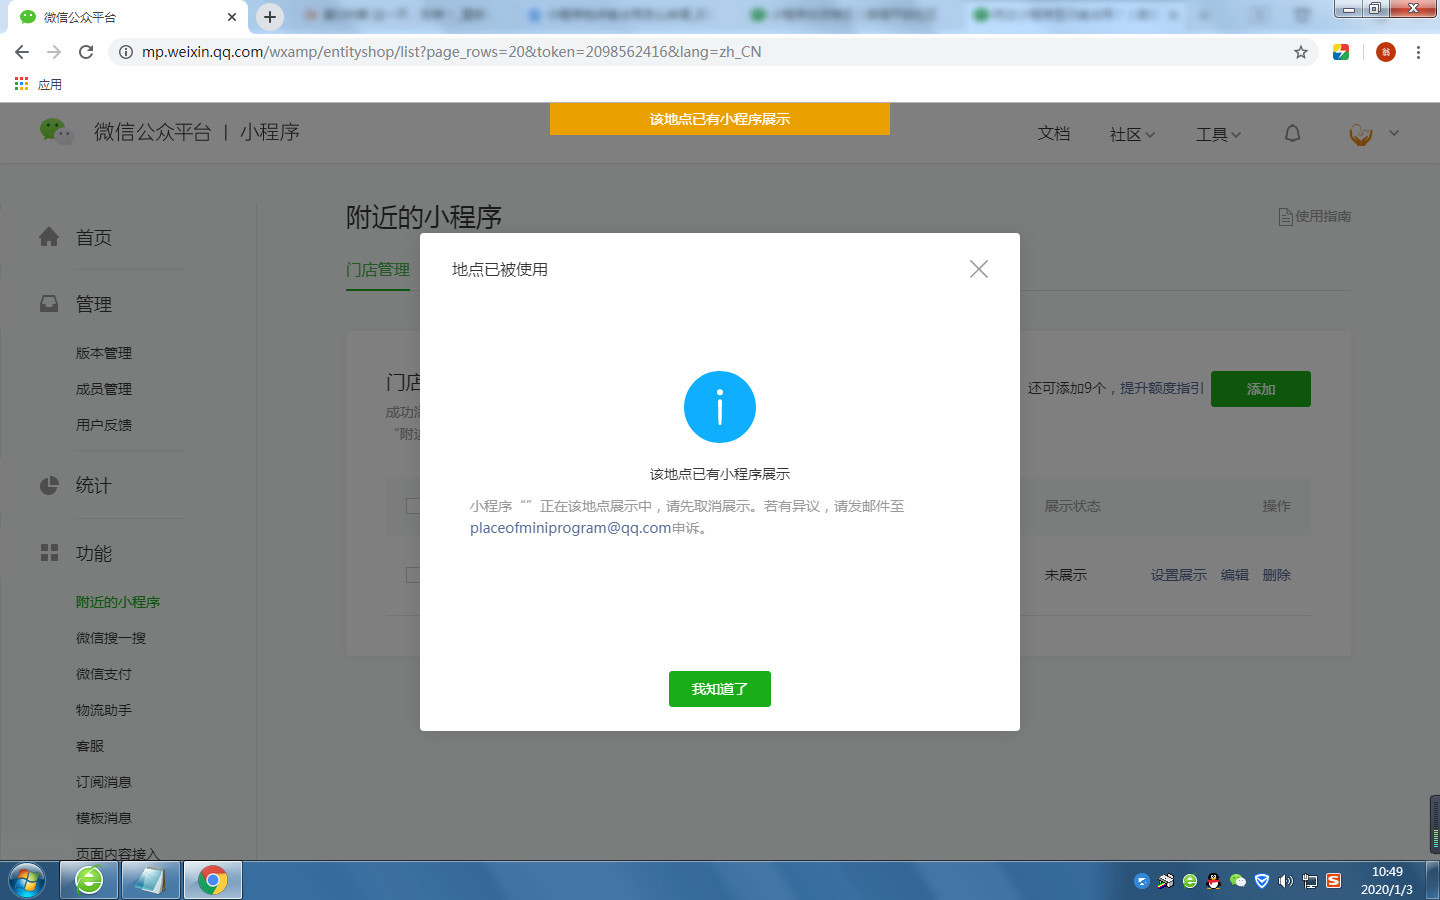1440x900 pixels.
Task: Select the 微信公众平台 browser tab
Action: point(127,17)
